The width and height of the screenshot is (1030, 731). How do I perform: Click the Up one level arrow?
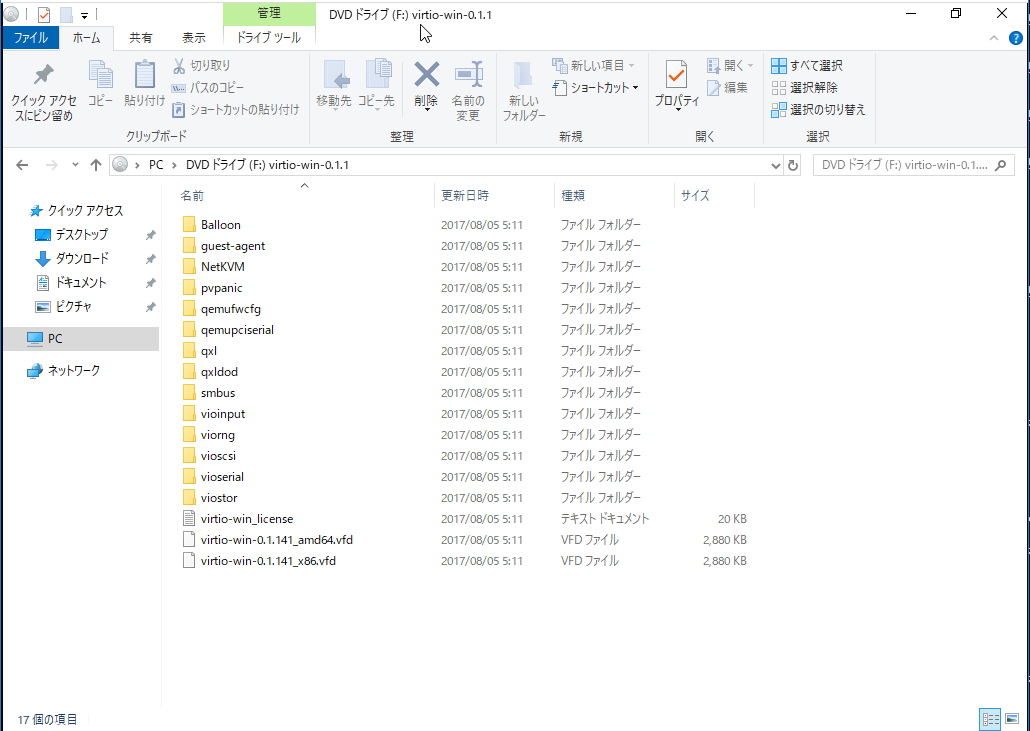click(x=96, y=165)
